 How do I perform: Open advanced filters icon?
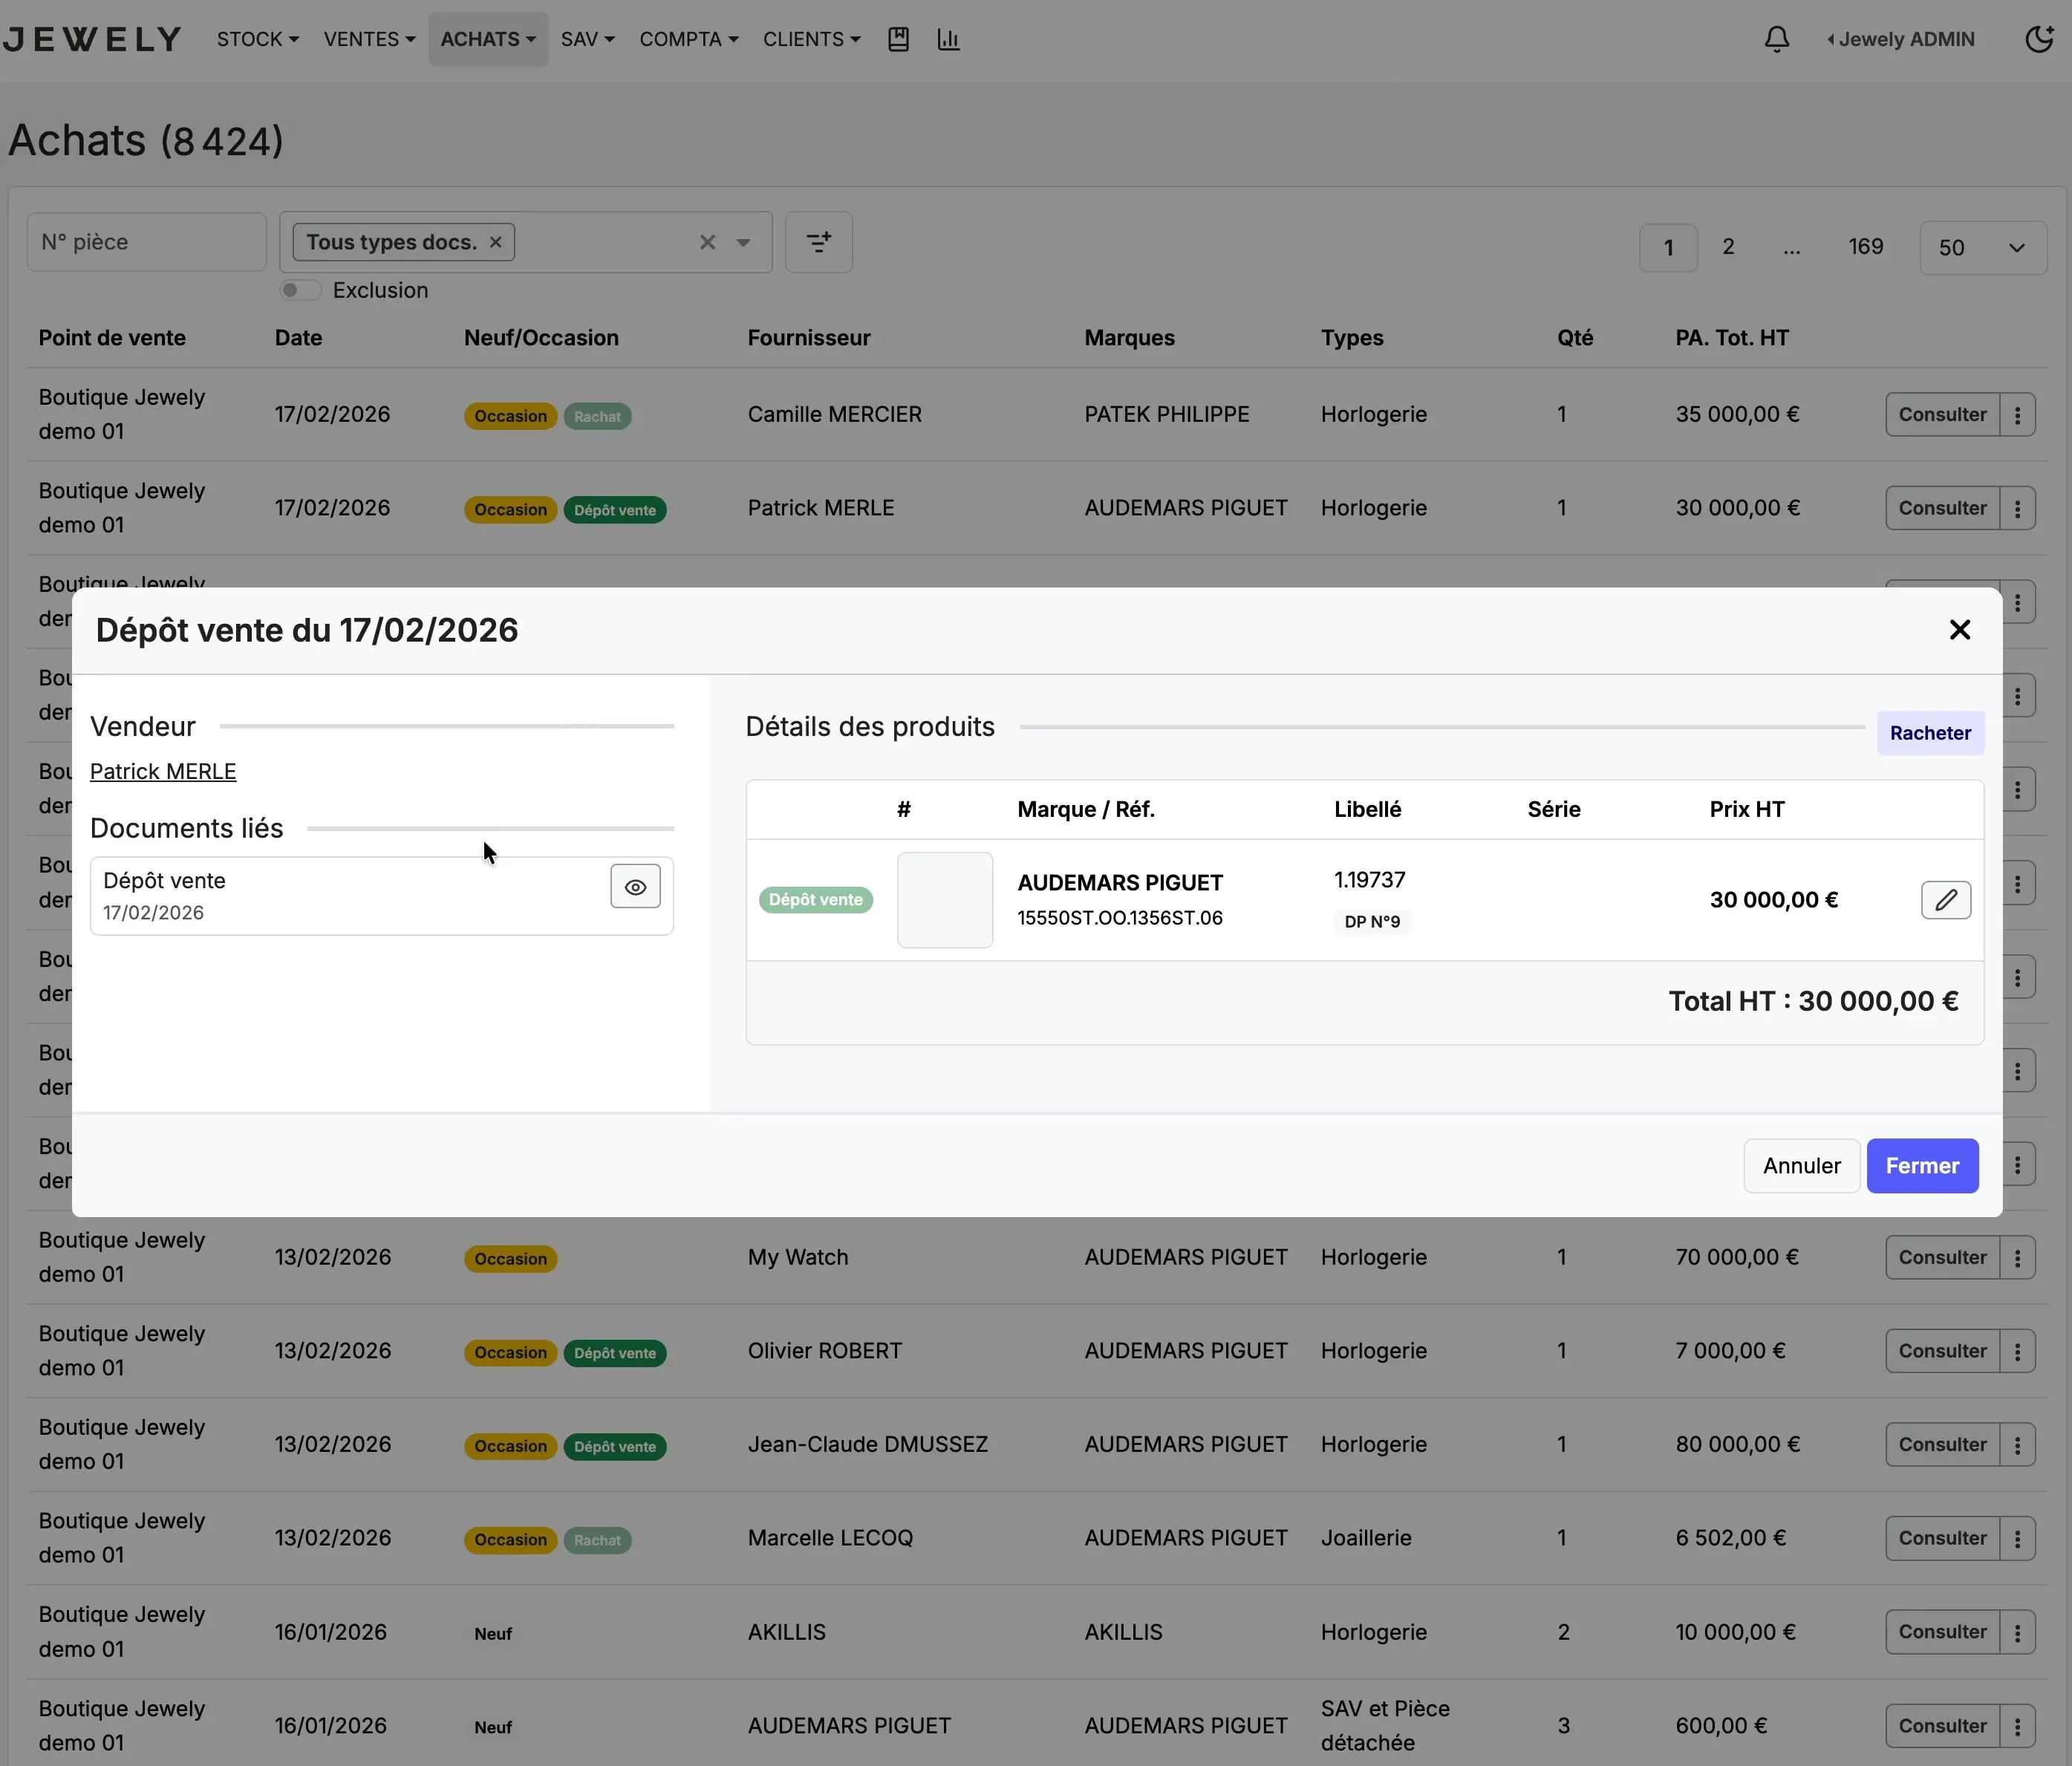coord(818,242)
